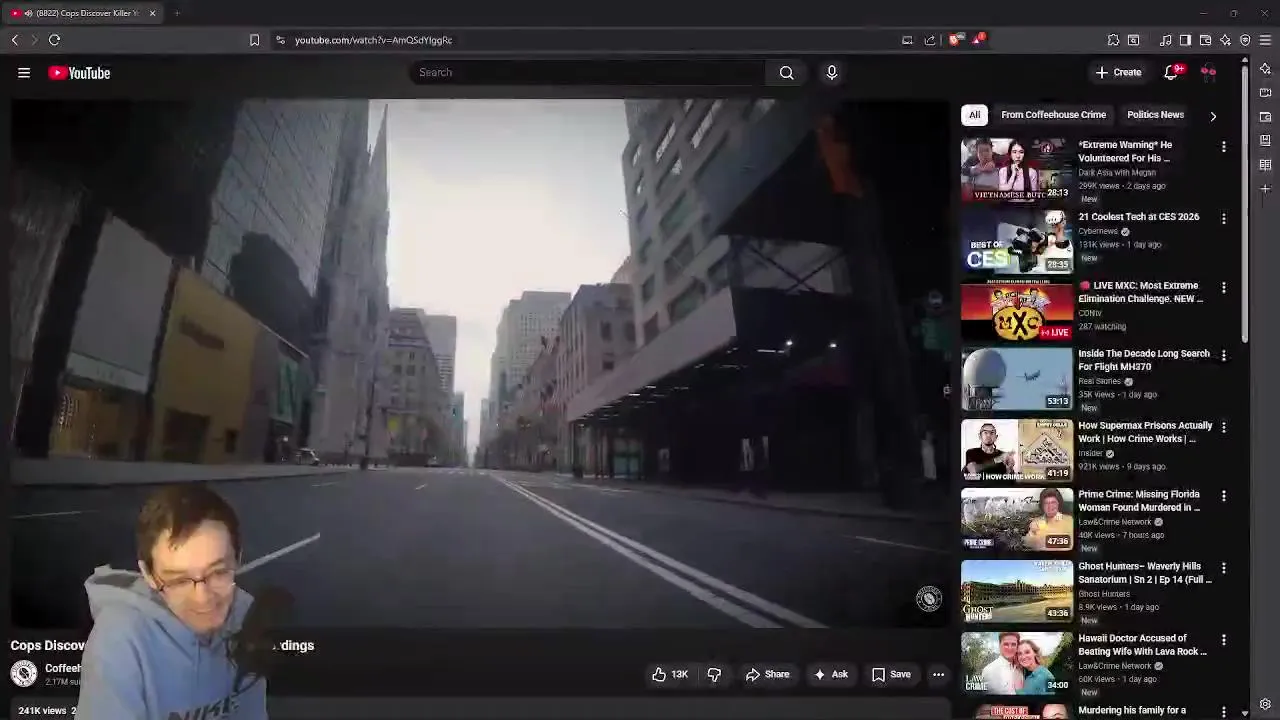Image resolution: width=1280 pixels, height=720 pixels.
Task: Select the All filter chip
Action: tap(974, 115)
